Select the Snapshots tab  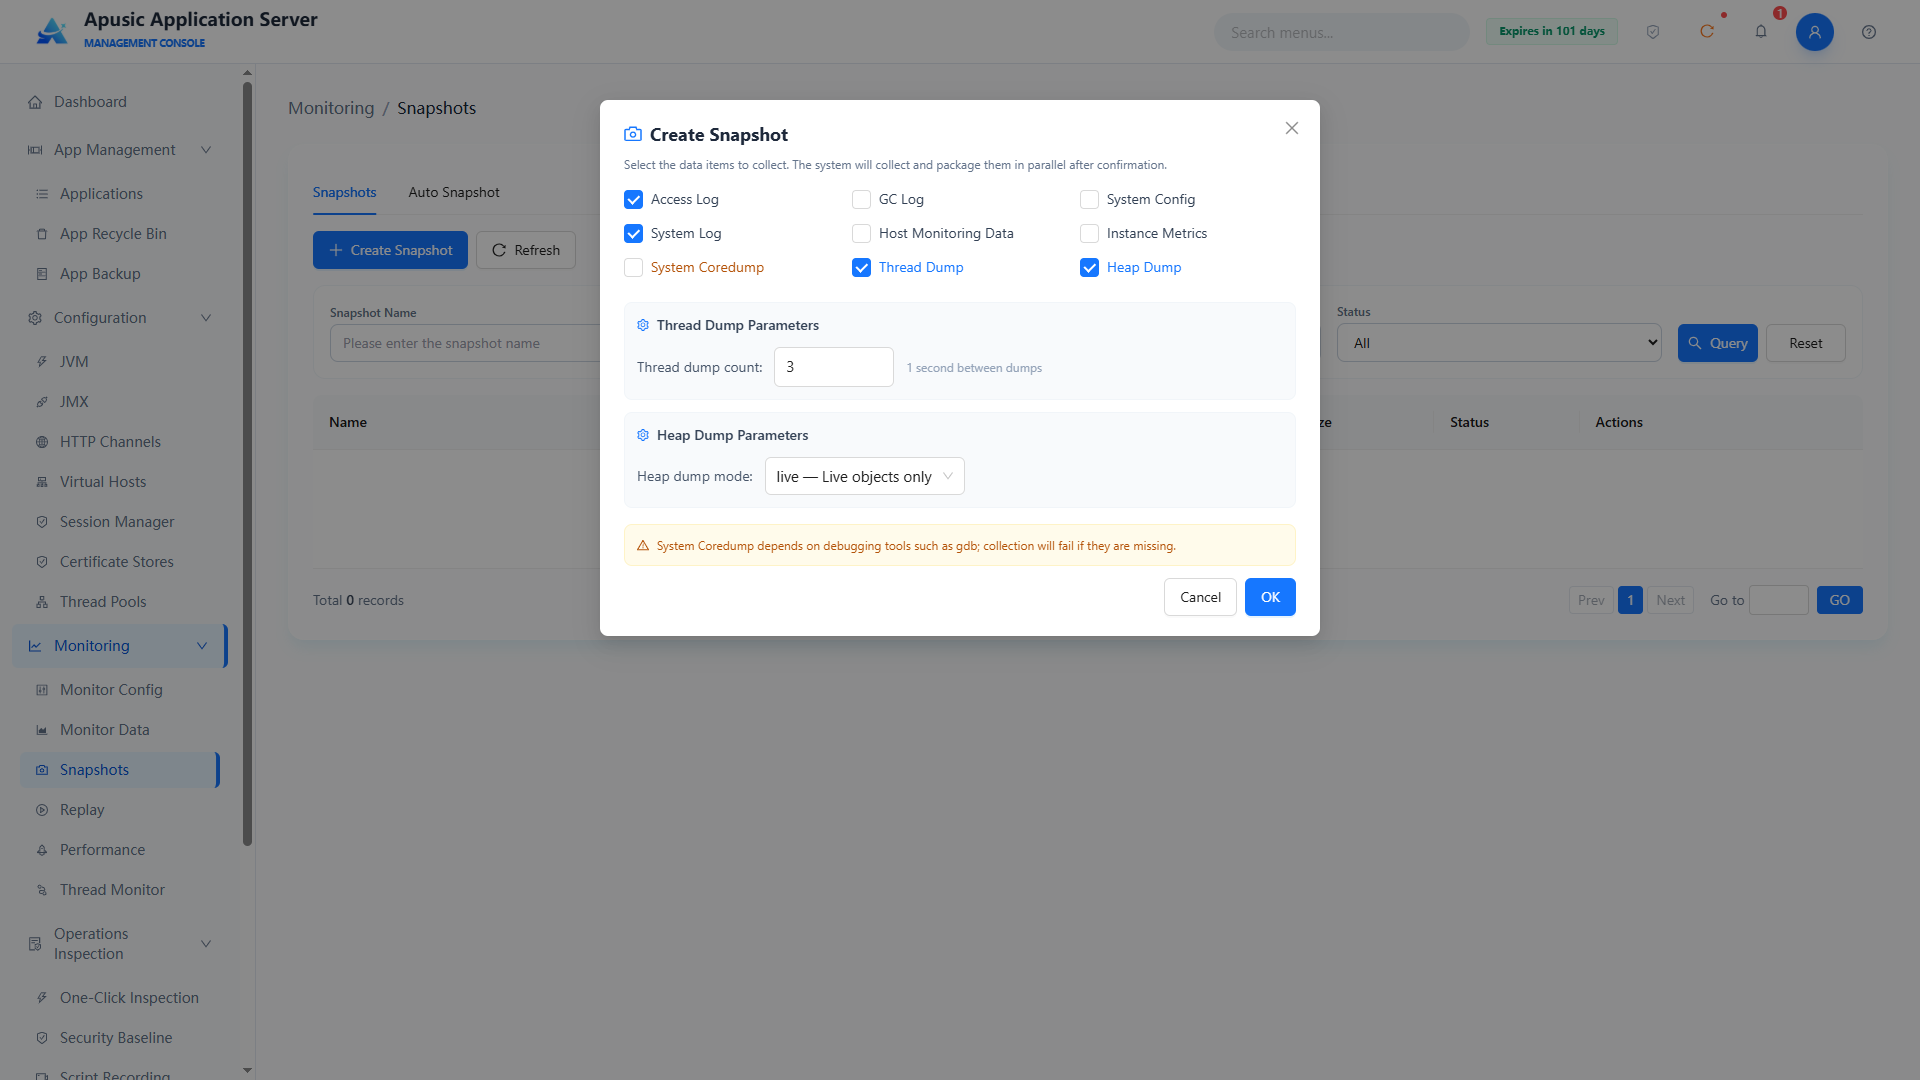[x=344, y=192]
